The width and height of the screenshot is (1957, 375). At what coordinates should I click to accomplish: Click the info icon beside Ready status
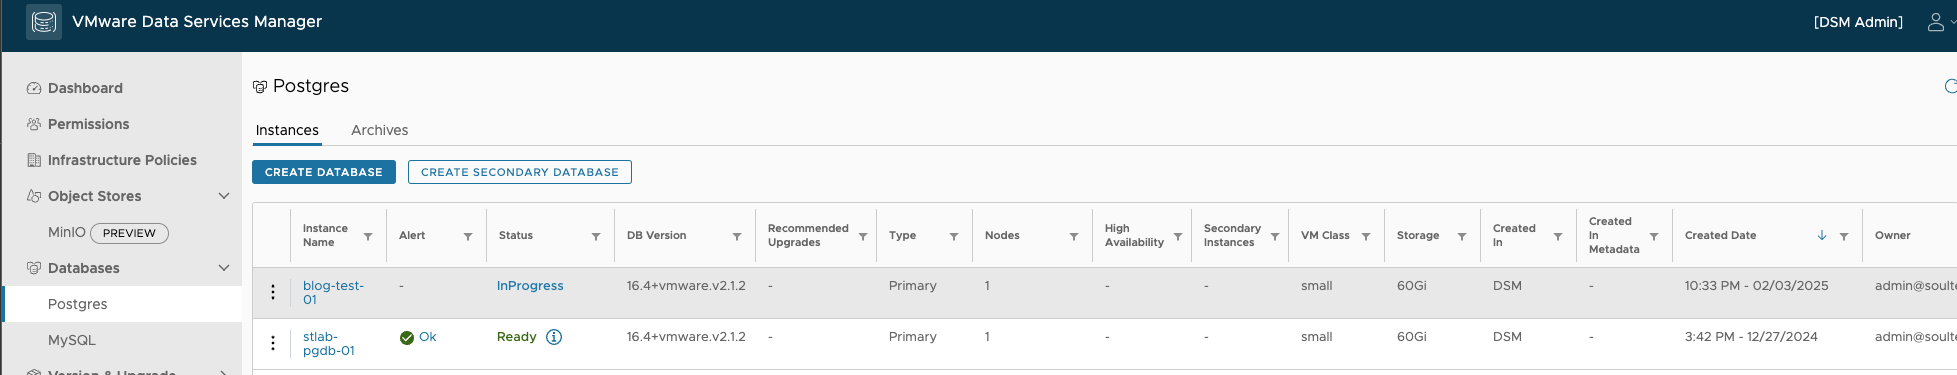click(x=554, y=337)
